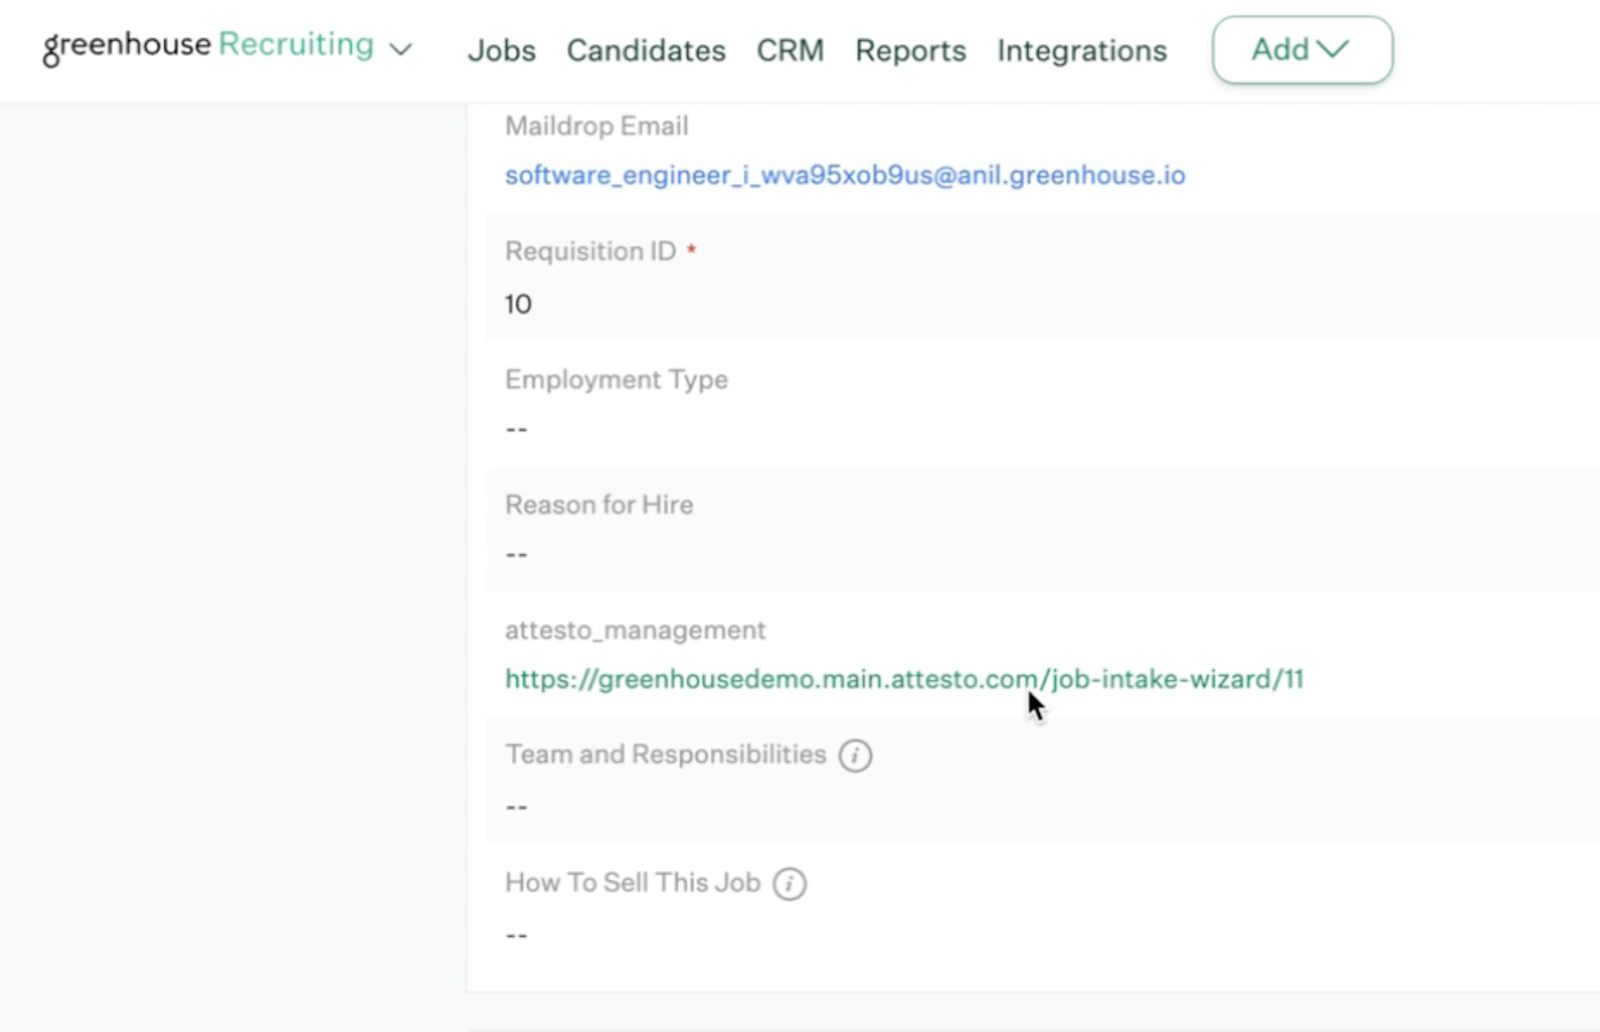Click the empty Employment Type value
The height and width of the screenshot is (1032, 1600).
(516, 430)
